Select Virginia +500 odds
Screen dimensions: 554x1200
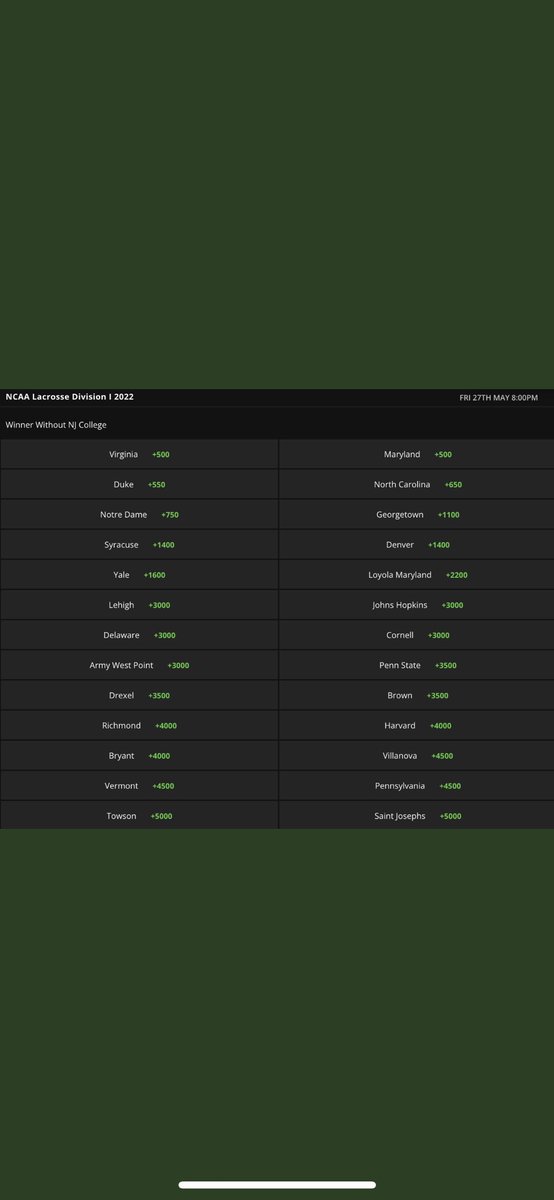[139, 454]
